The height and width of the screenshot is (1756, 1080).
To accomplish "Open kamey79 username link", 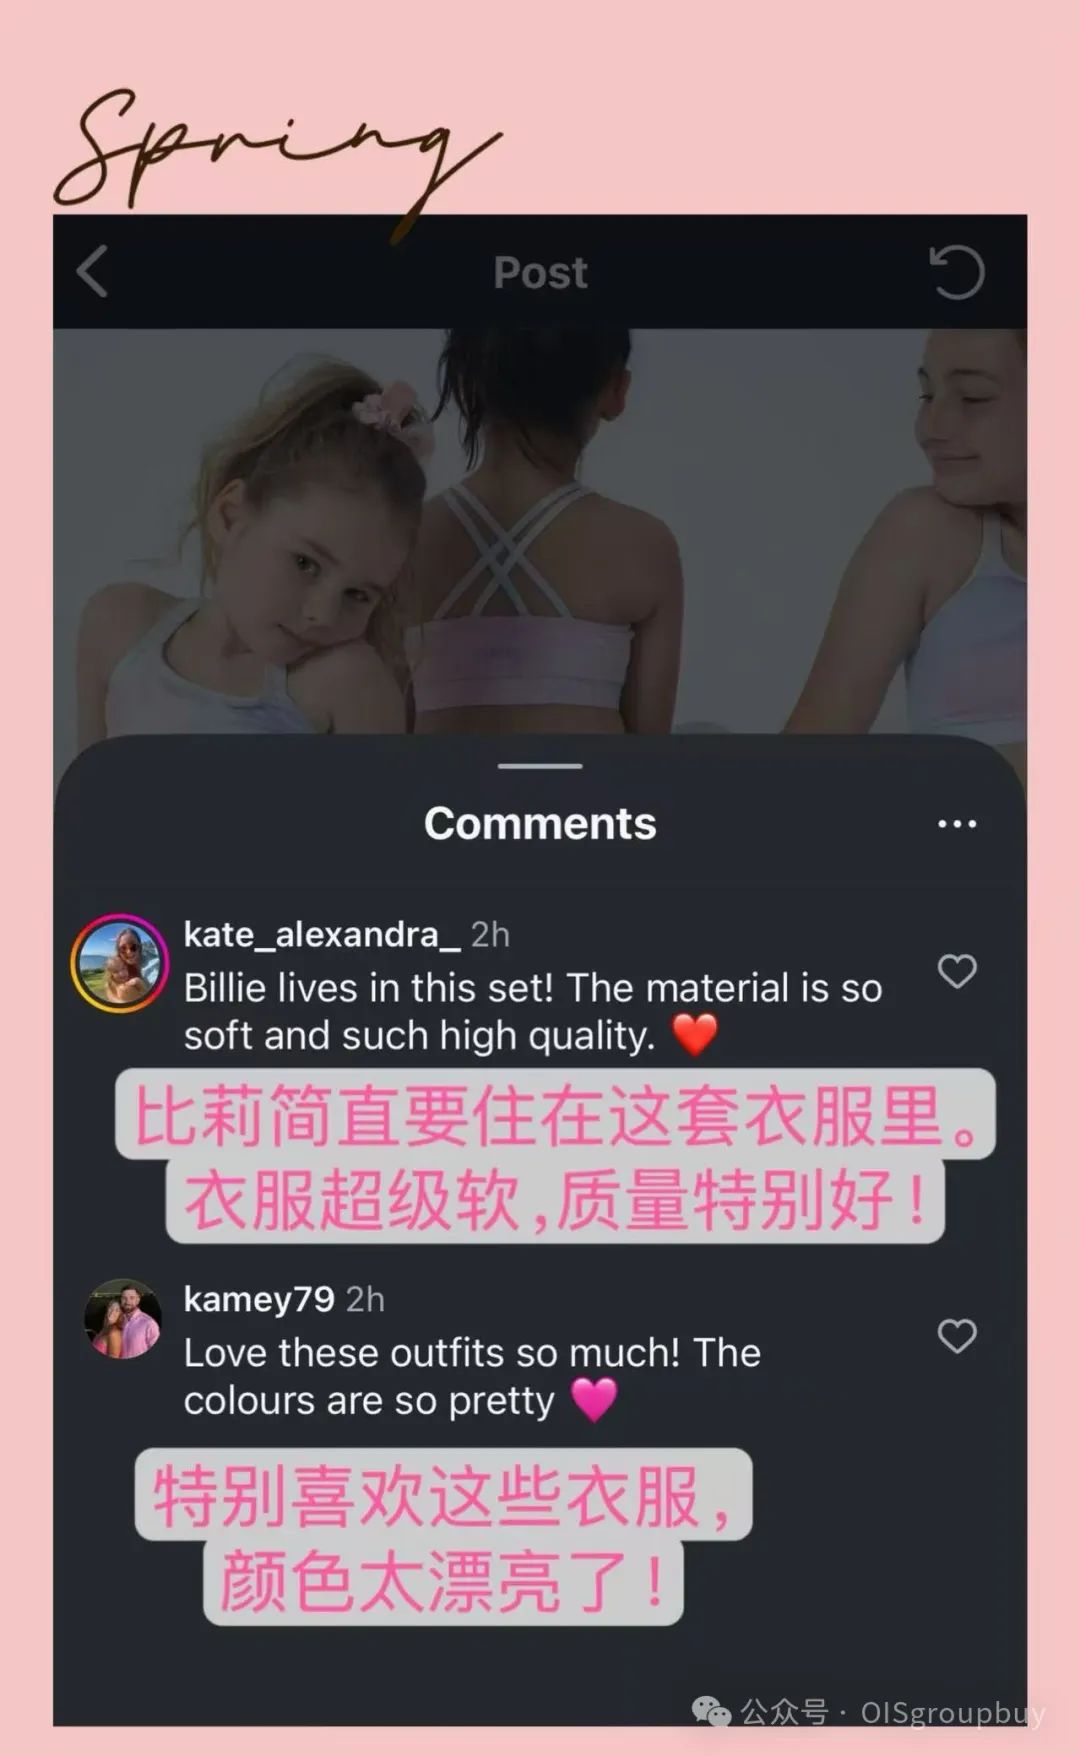I will click(x=259, y=1299).
